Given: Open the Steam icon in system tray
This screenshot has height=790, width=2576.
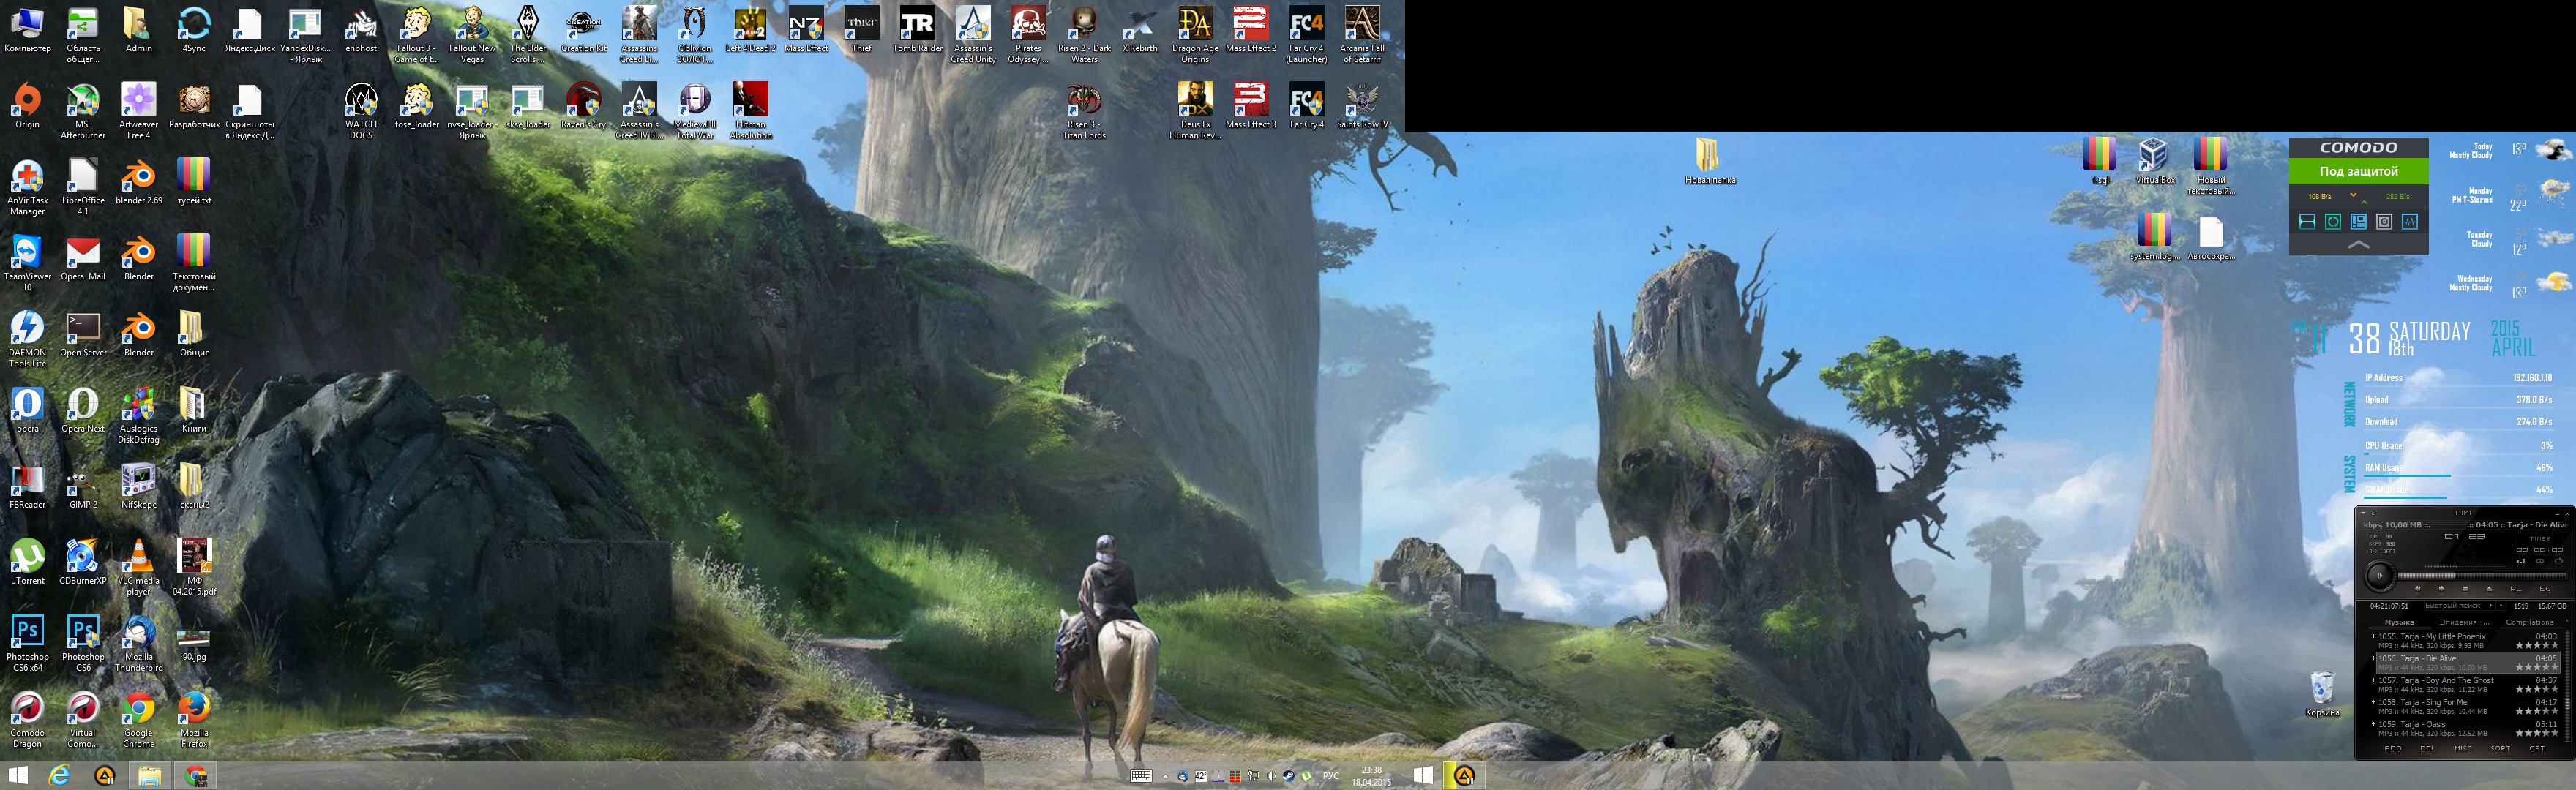Looking at the screenshot, I should click(1289, 776).
